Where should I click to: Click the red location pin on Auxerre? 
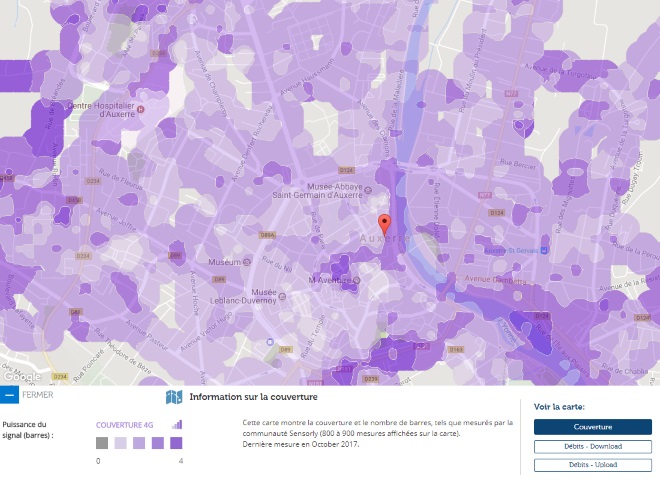[383, 223]
